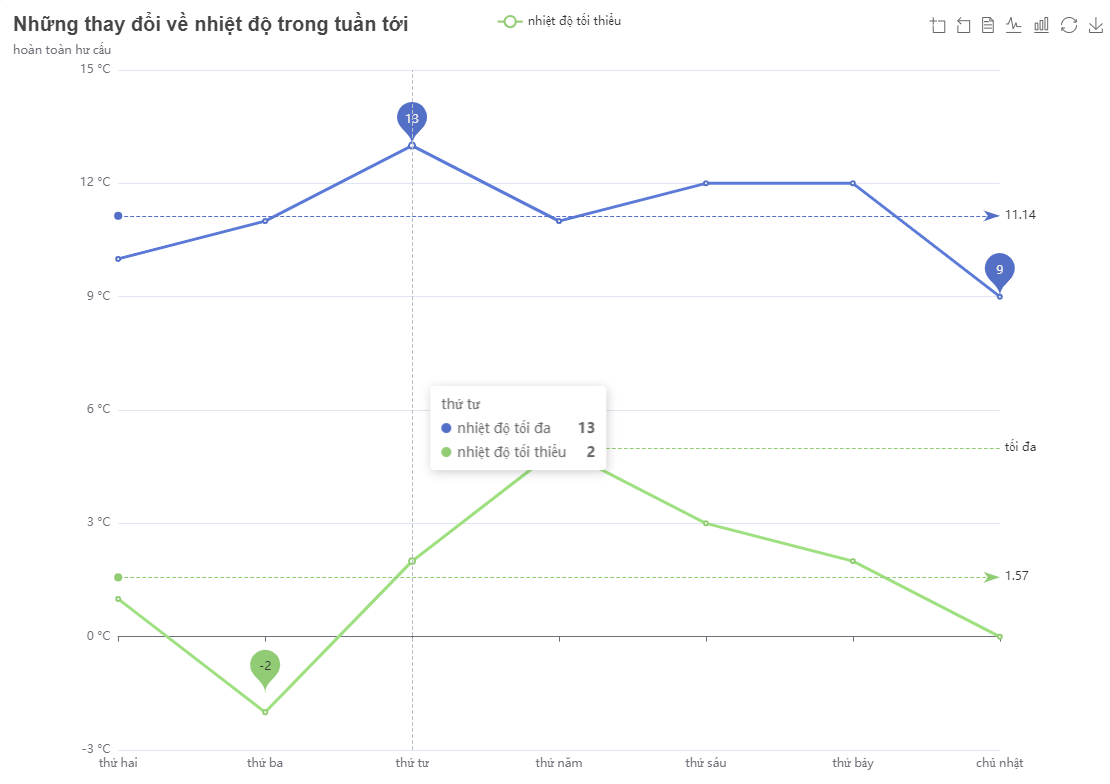Viewport: 1110px width, 784px height.
Task: Select the blue data point above 'thứ sáu'
Action: coord(706,183)
